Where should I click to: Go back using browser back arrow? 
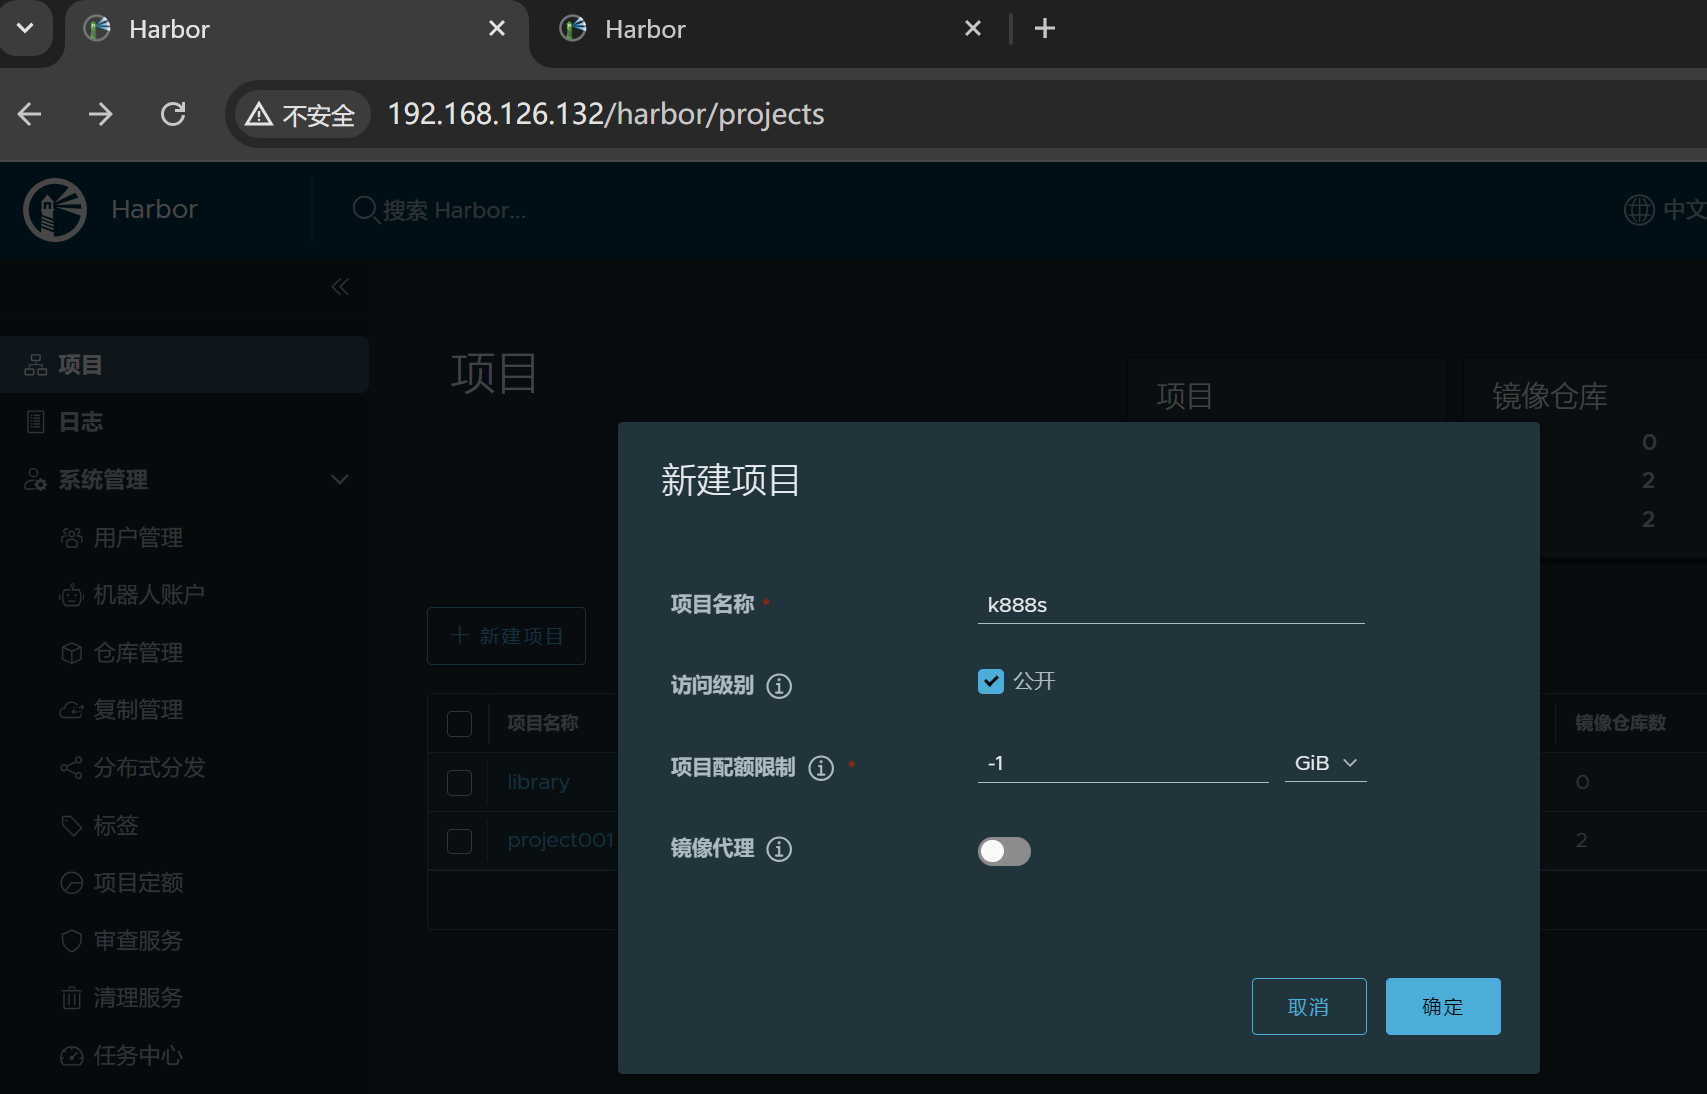[30, 114]
